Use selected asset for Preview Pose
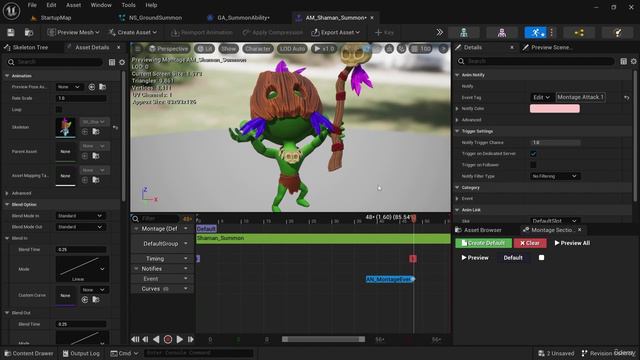Image resolution: width=640 pixels, height=360 pixels. click(x=92, y=87)
